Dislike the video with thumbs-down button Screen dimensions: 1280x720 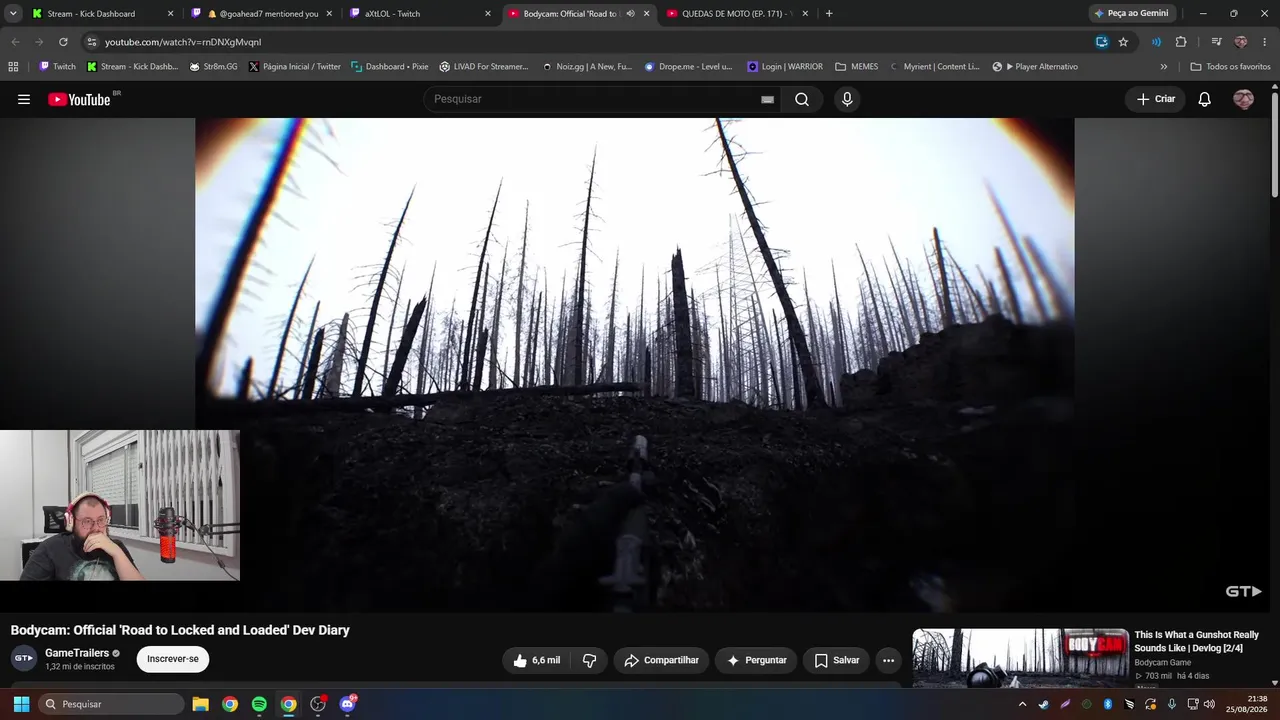[590, 660]
